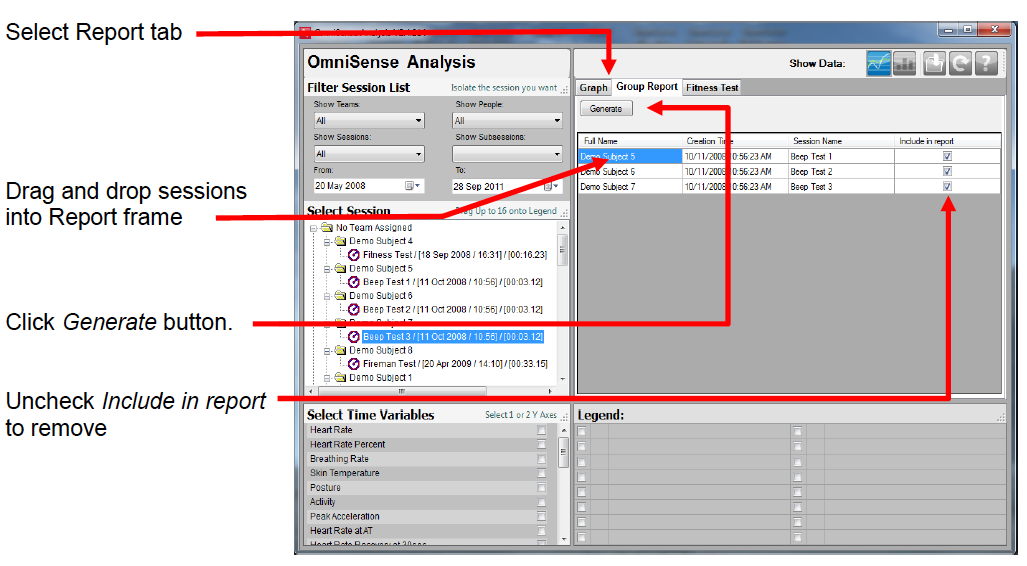Enable the Peak Acceleration checkbox
Viewport: 1027px width, 566px height.
541,517
